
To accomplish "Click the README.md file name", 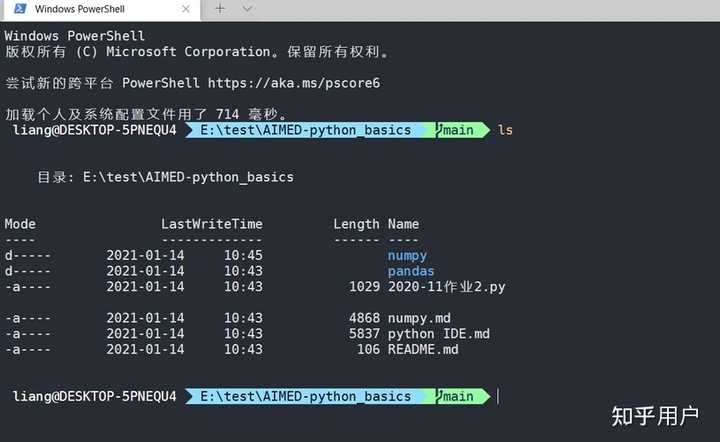I will click(x=423, y=349).
